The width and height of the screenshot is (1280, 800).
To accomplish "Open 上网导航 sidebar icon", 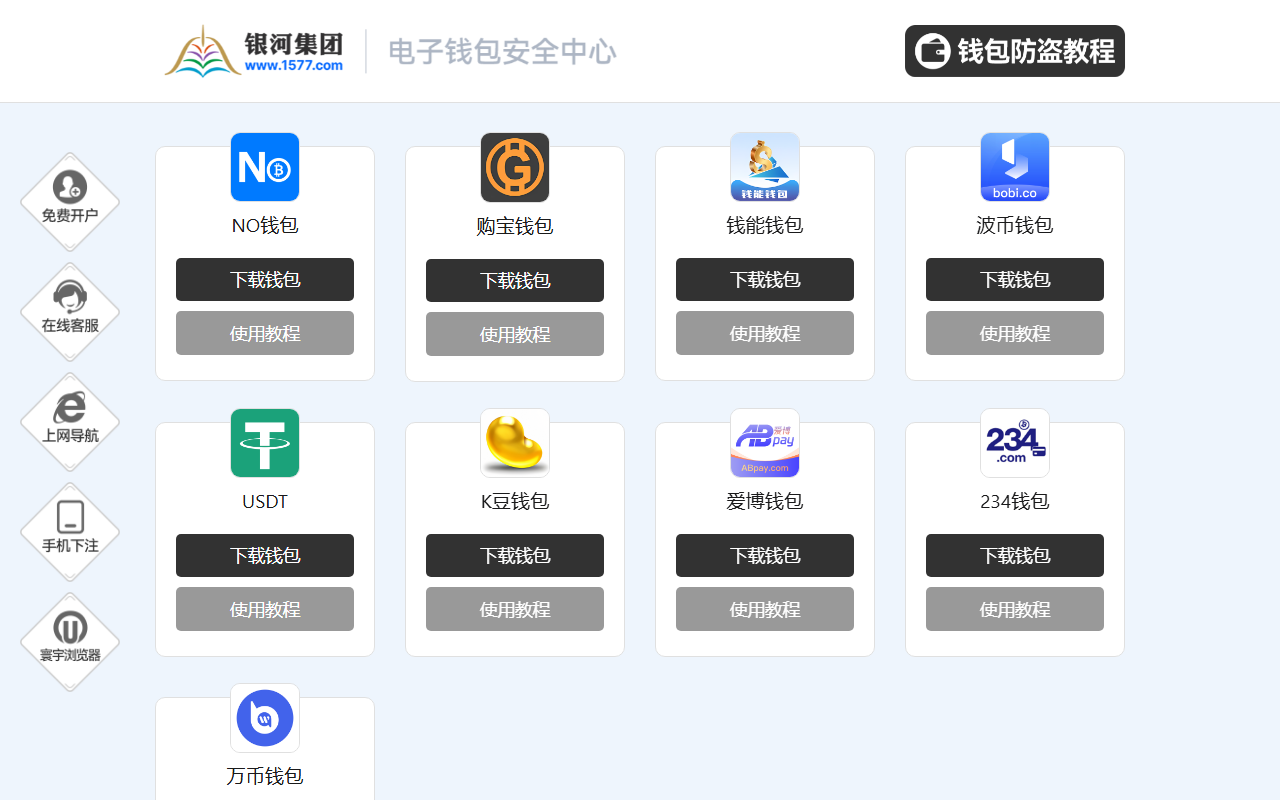I will point(70,422).
